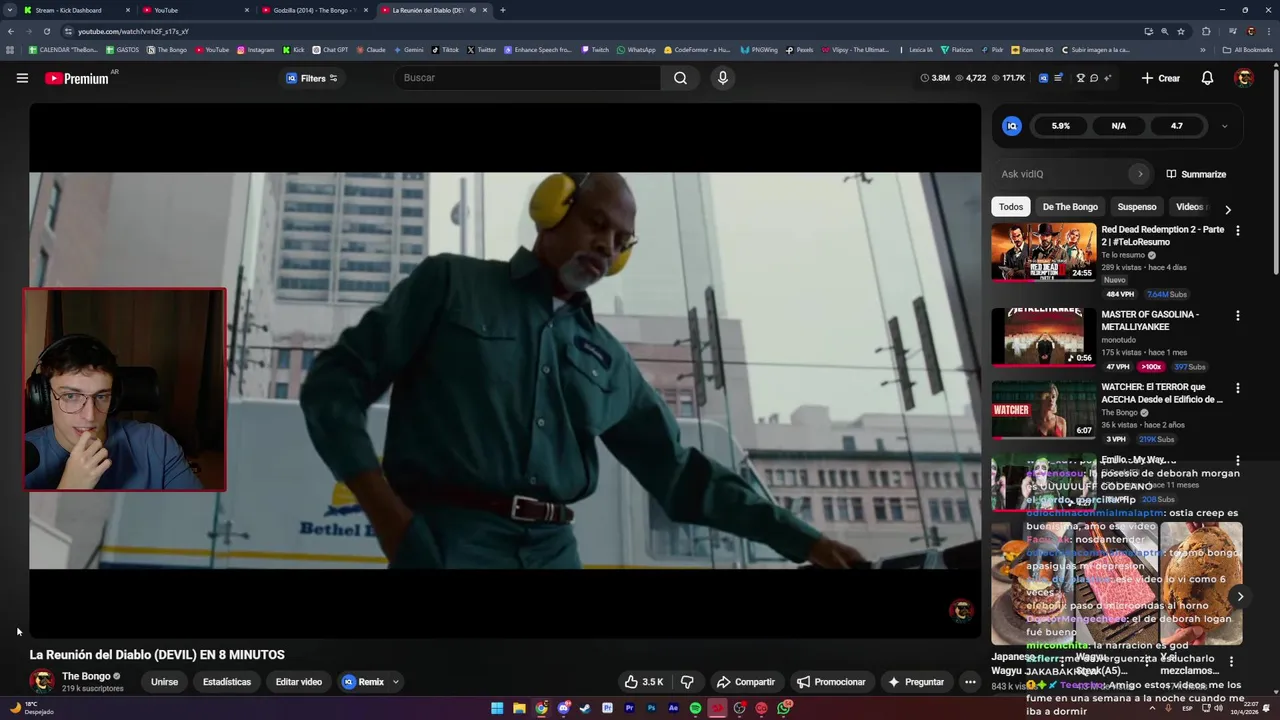Click the vidIQ sparkle icon in header
This screenshot has height=720, width=1280.
pyautogui.click(x=1108, y=78)
